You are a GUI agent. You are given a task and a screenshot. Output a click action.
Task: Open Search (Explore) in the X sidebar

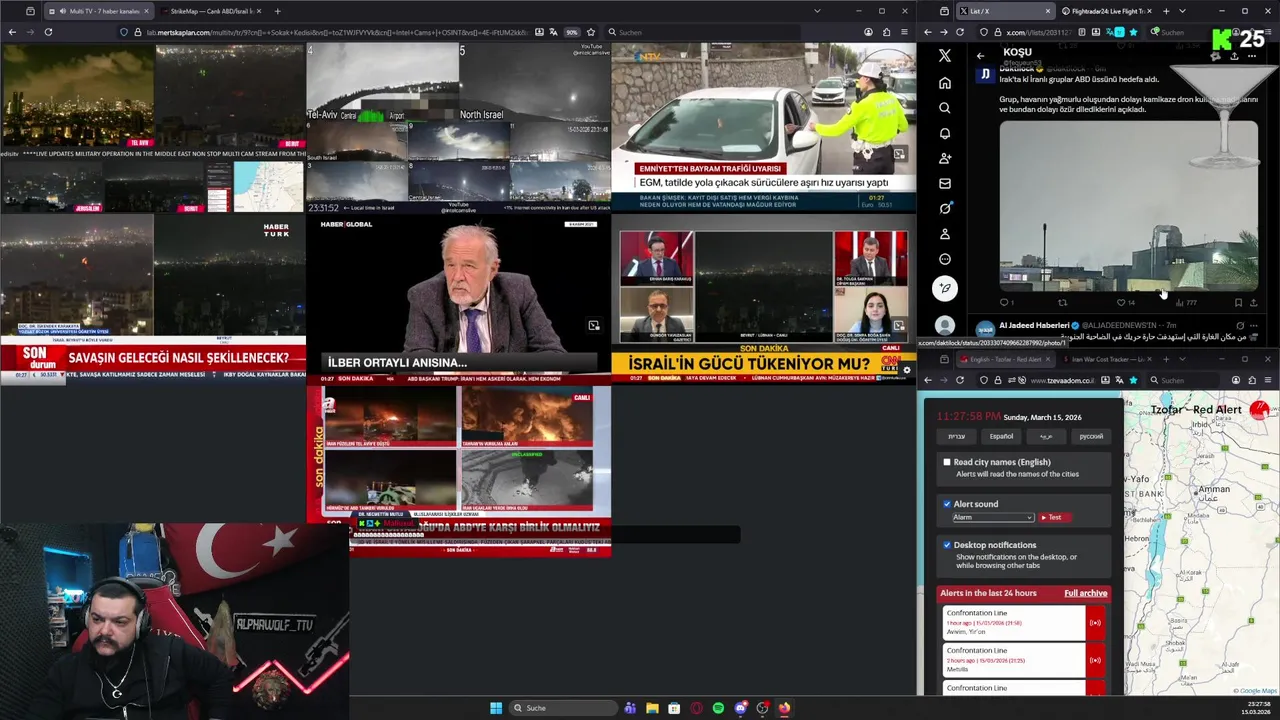point(945,108)
